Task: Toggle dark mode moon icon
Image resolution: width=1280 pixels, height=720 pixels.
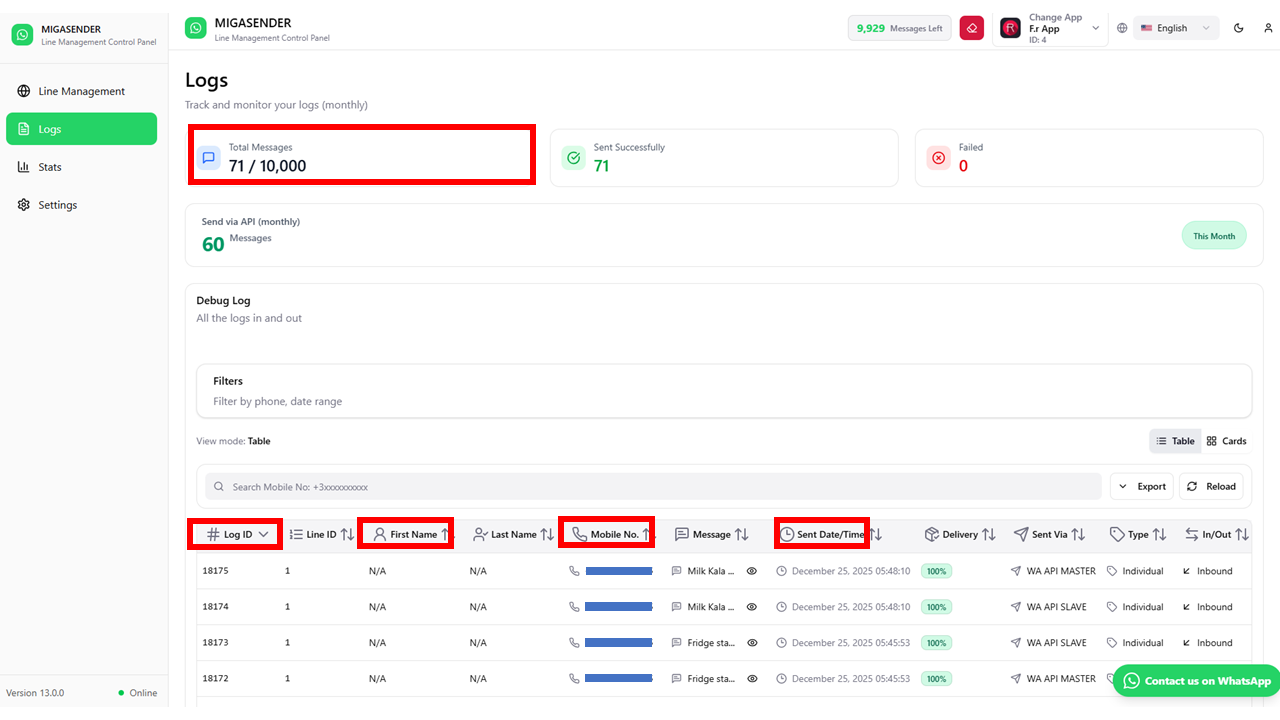Action: tap(1239, 28)
